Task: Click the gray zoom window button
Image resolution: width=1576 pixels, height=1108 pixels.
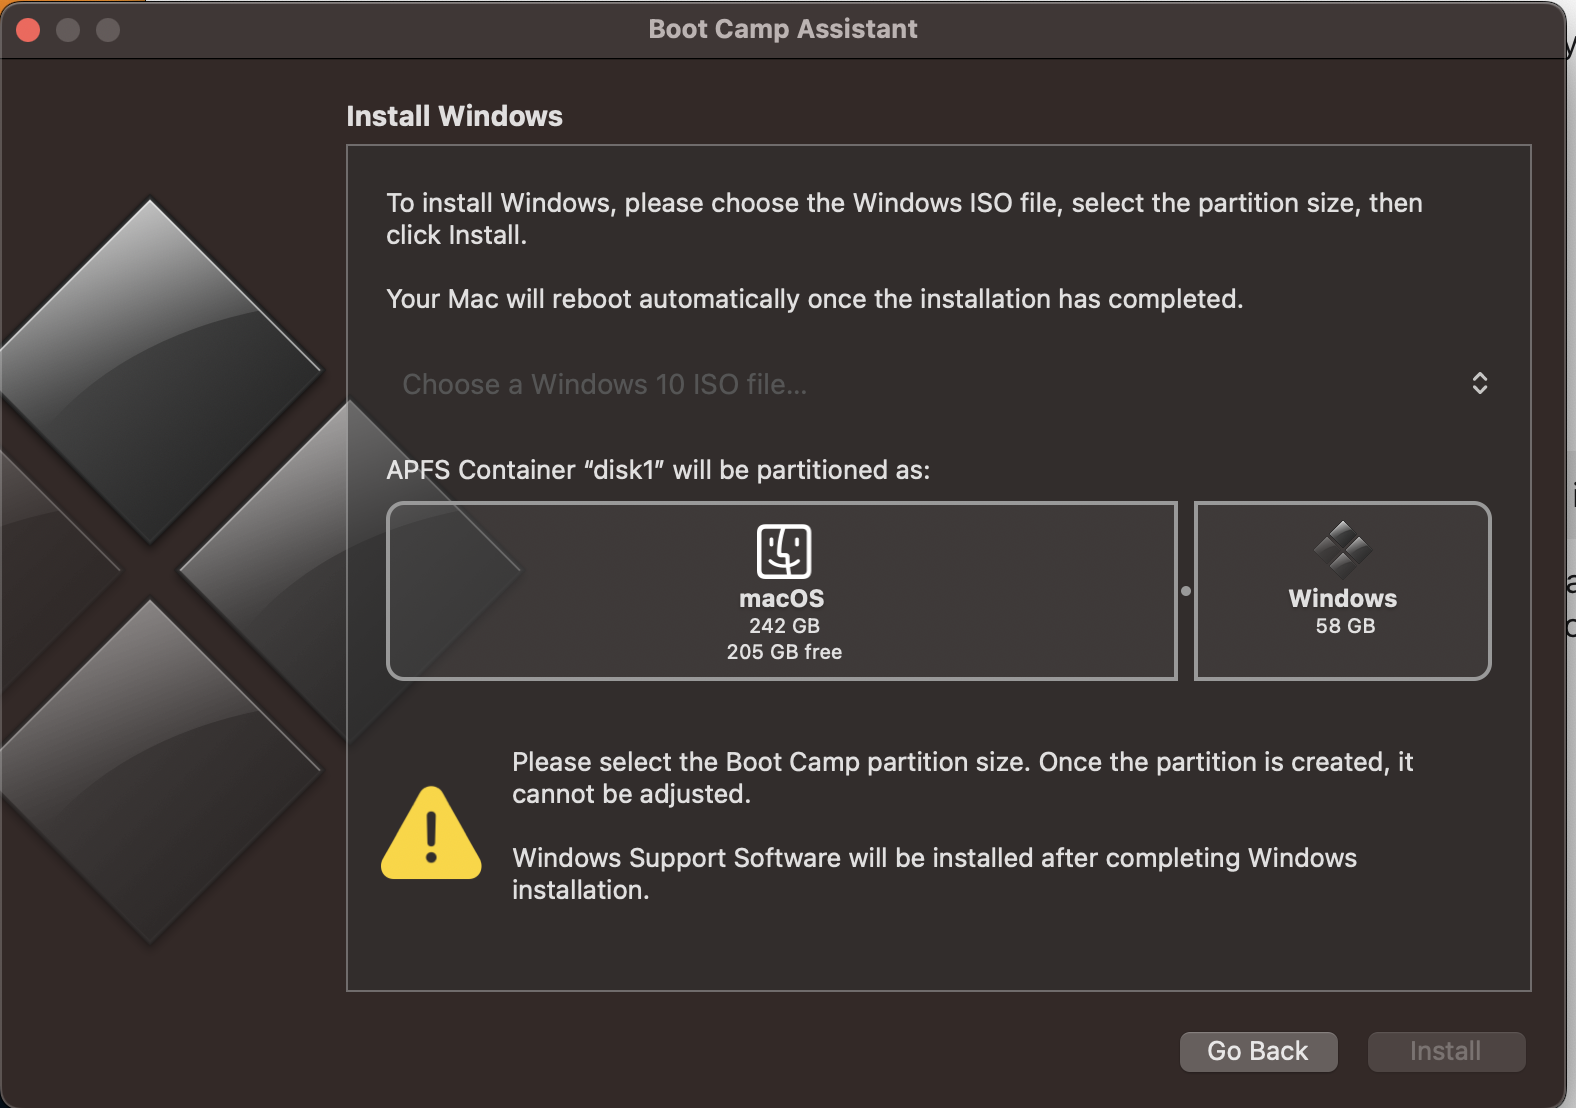Action: [108, 30]
